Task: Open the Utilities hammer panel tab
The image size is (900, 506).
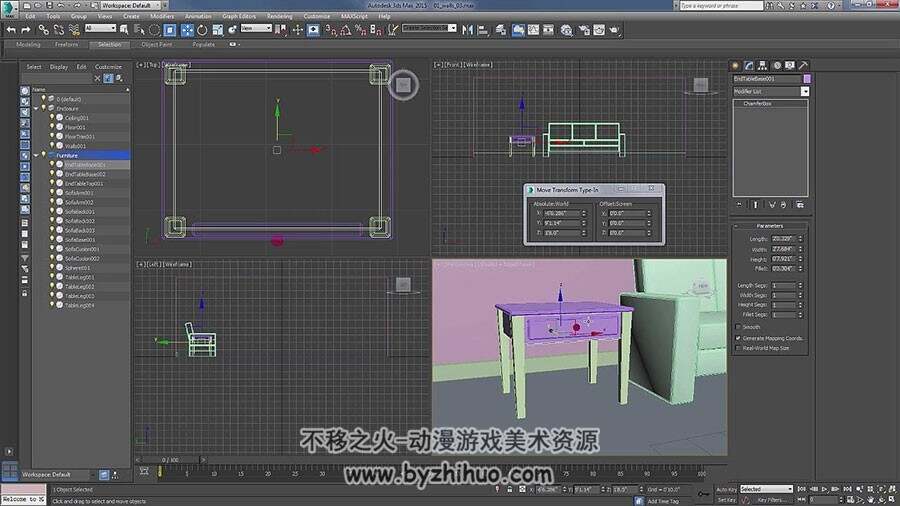Action: (804, 65)
